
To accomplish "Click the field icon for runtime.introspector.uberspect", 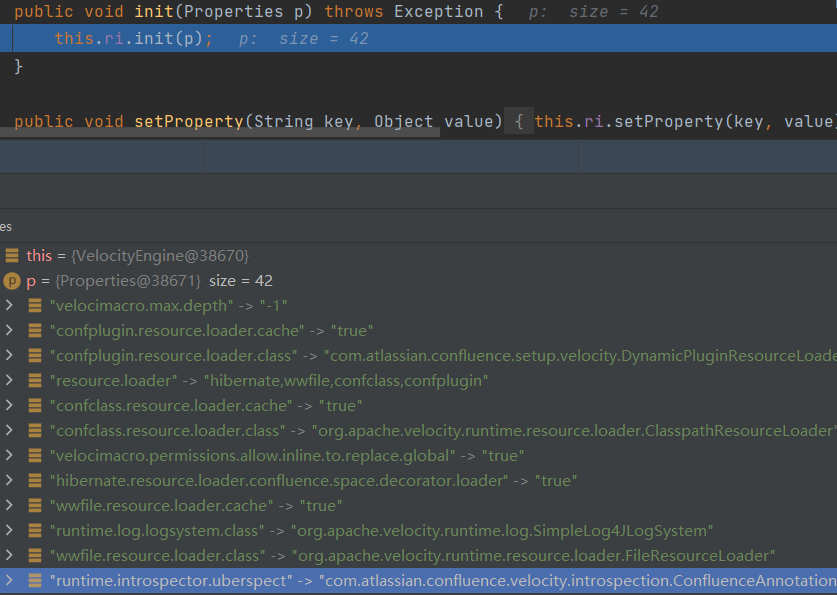I will 35,580.
